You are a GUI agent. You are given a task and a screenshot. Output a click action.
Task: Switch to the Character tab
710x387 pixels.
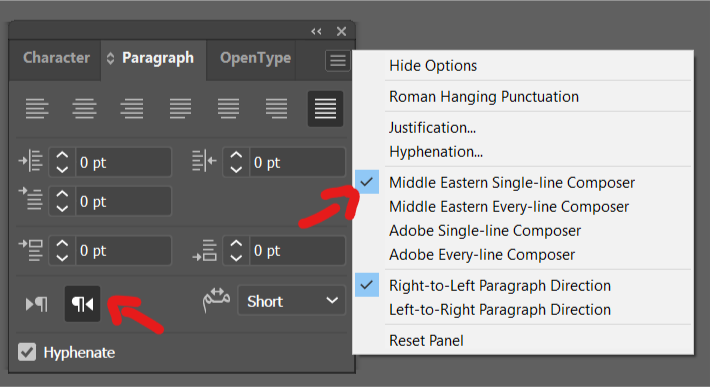pyautogui.click(x=56, y=58)
